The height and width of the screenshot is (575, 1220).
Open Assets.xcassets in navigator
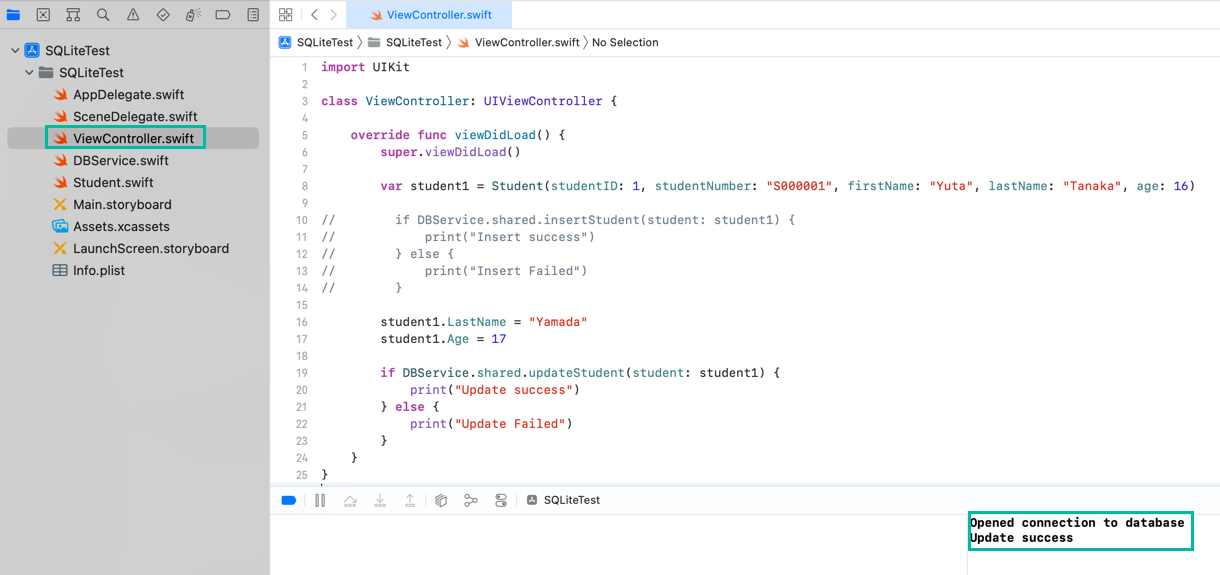click(x=121, y=227)
